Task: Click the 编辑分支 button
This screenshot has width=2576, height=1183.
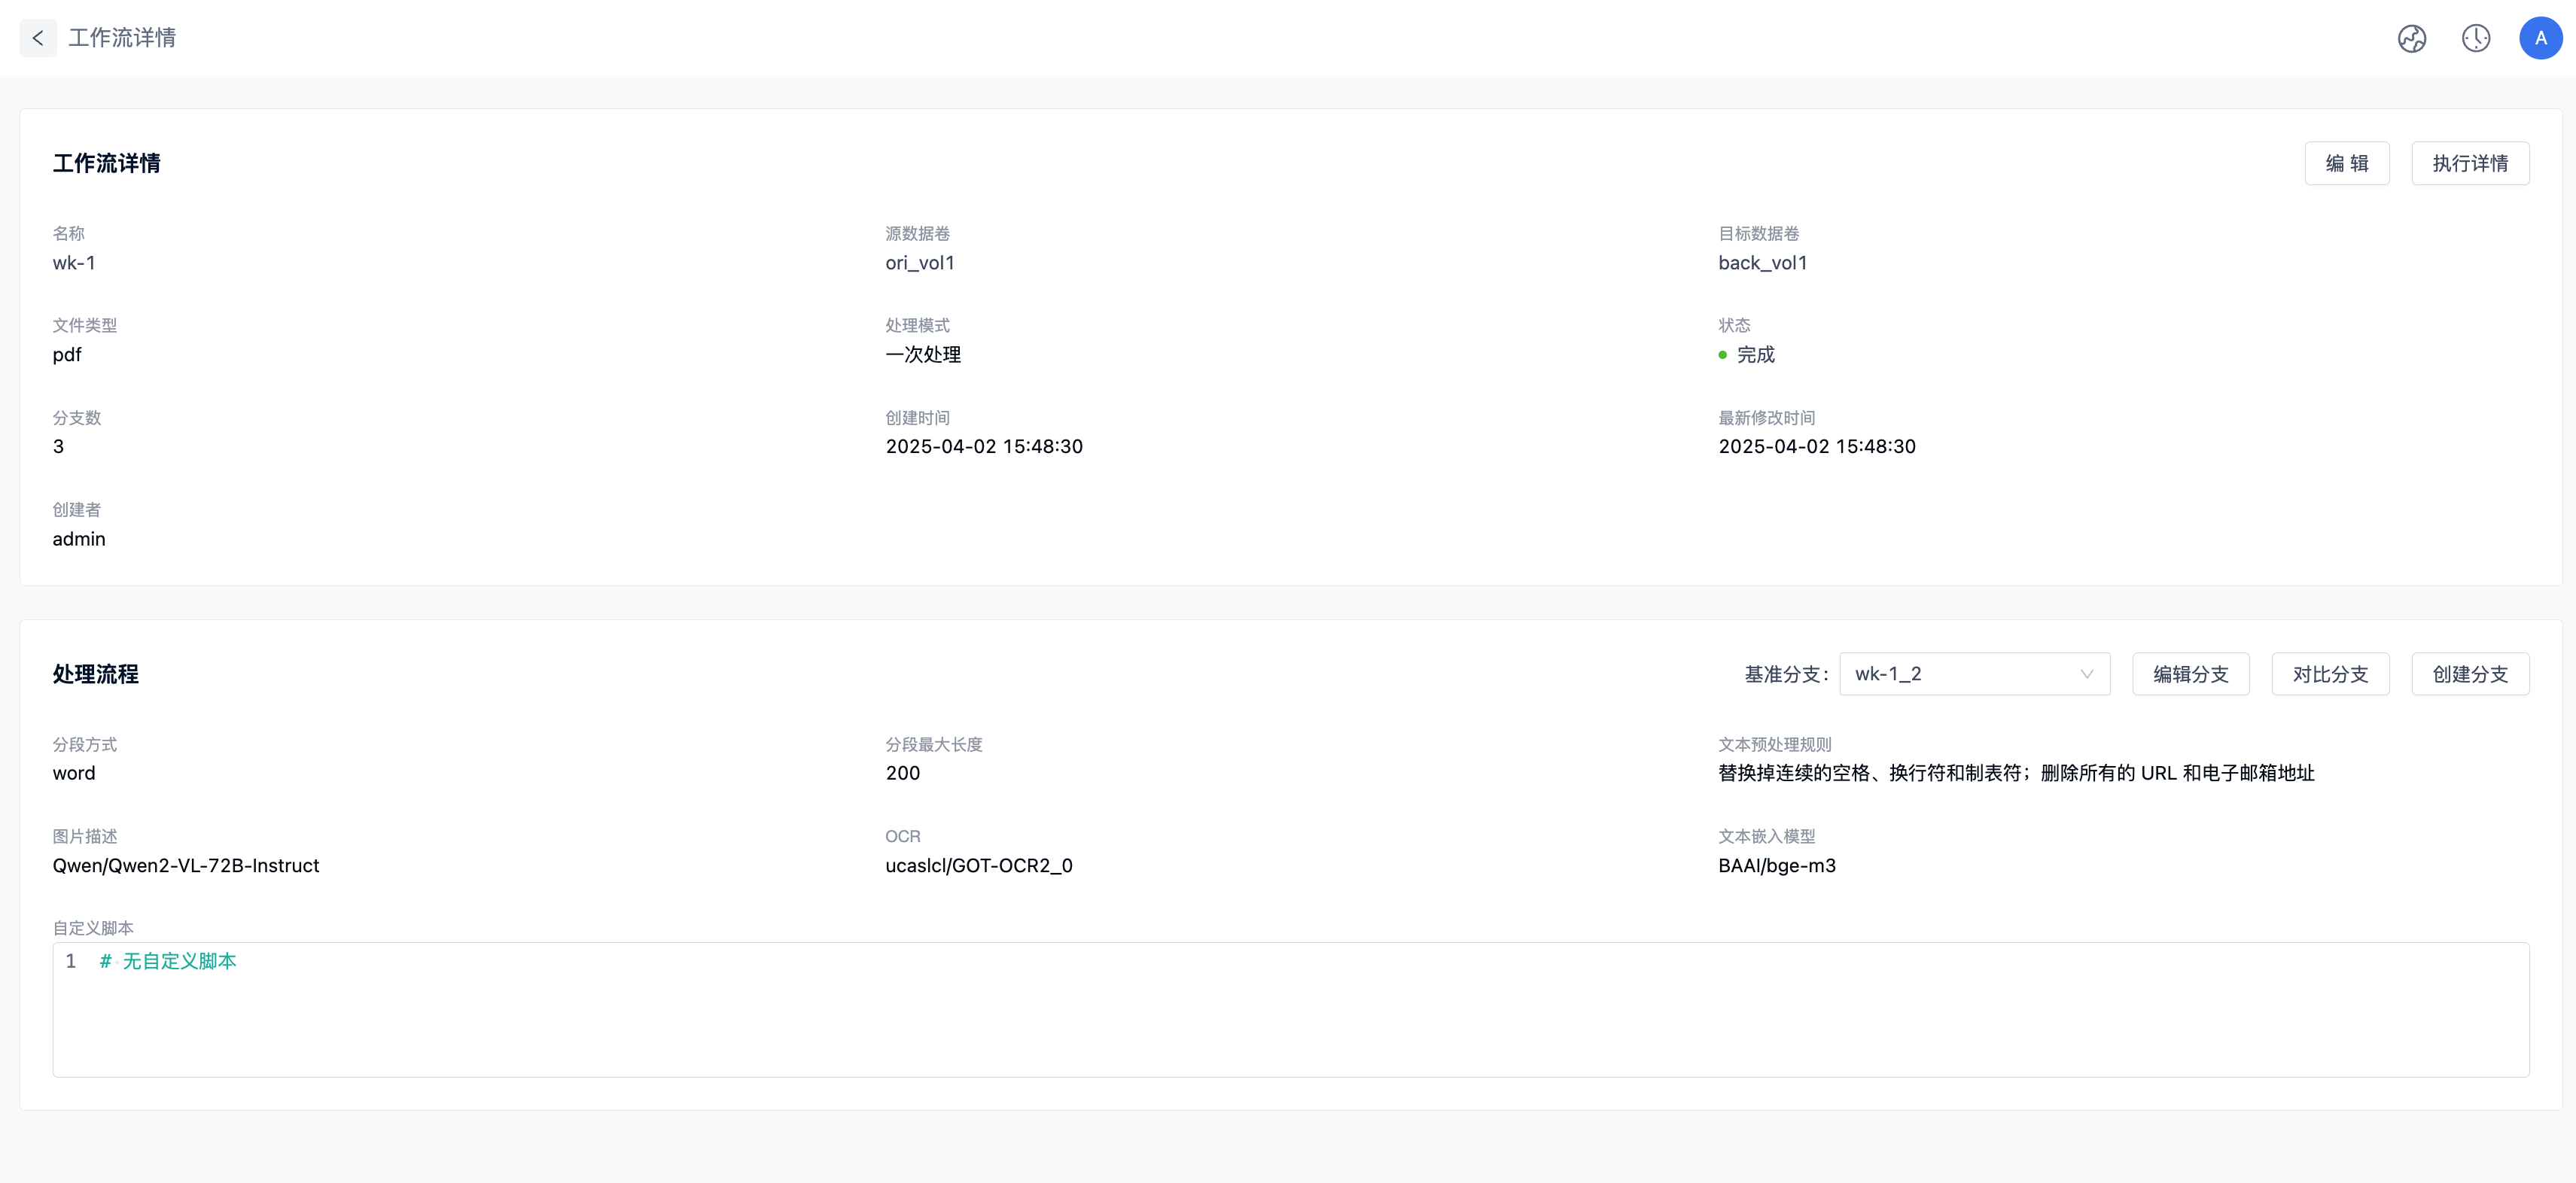Action: click(x=2190, y=674)
